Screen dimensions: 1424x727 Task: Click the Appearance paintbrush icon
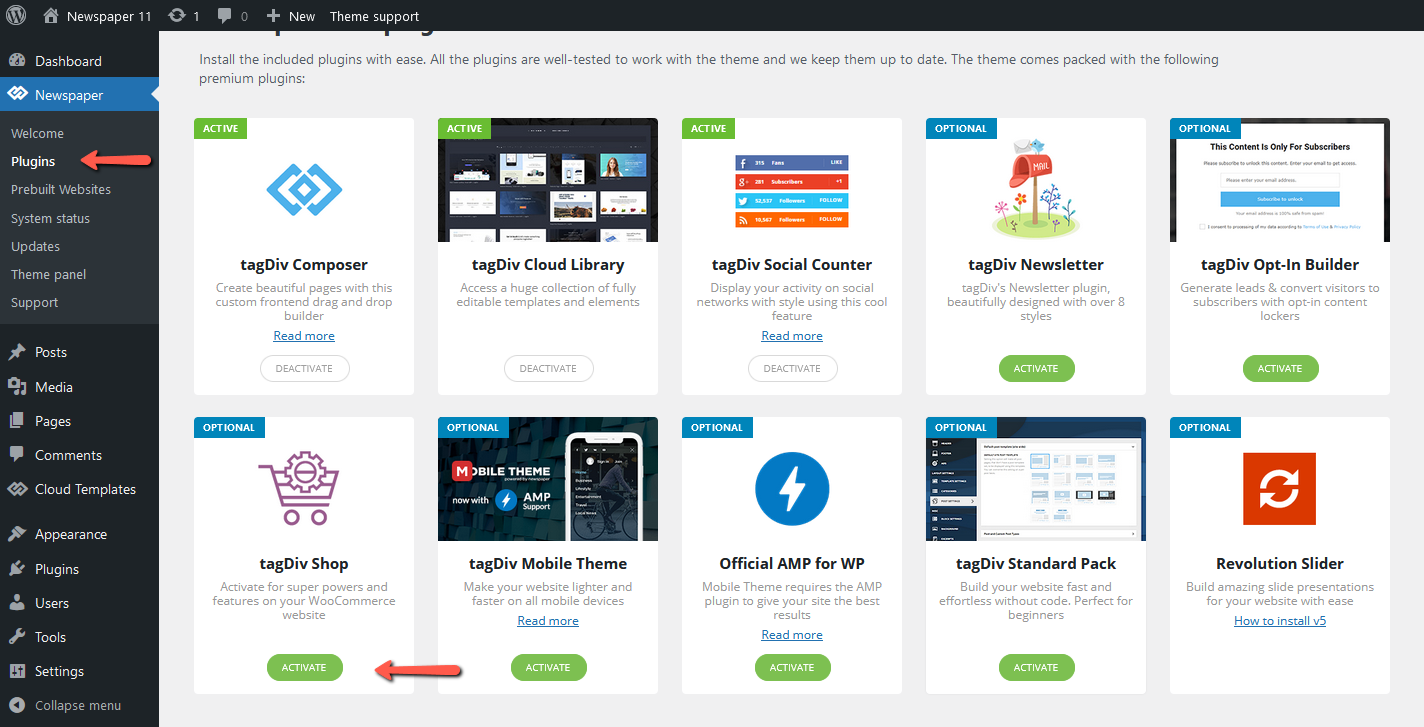(x=17, y=534)
